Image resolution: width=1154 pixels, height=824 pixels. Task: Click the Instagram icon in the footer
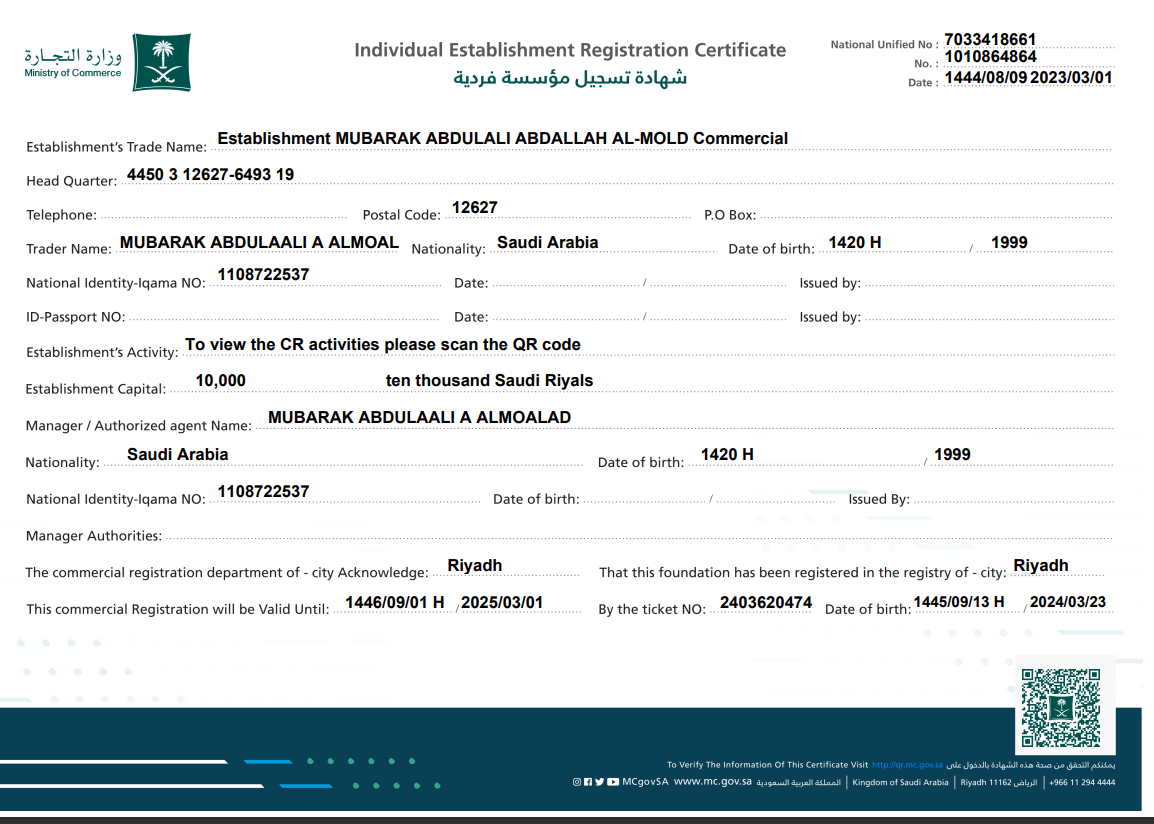tap(577, 782)
